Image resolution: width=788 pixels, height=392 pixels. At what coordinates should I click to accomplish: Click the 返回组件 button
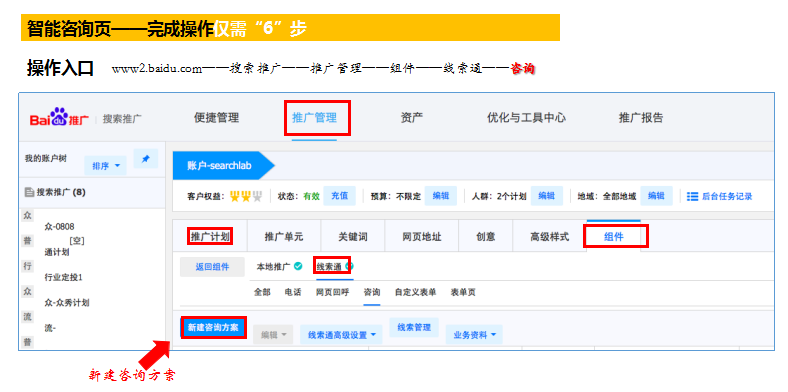pyautogui.click(x=212, y=267)
